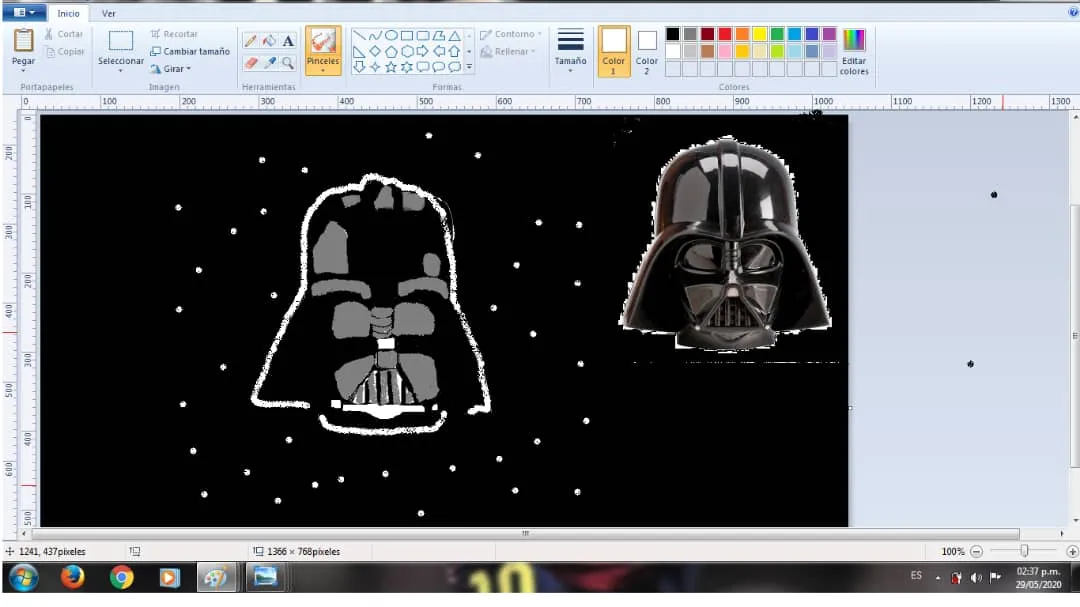1080x607 pixels.
Task: Choose the right triangle shape
Action: click(359, 51)
